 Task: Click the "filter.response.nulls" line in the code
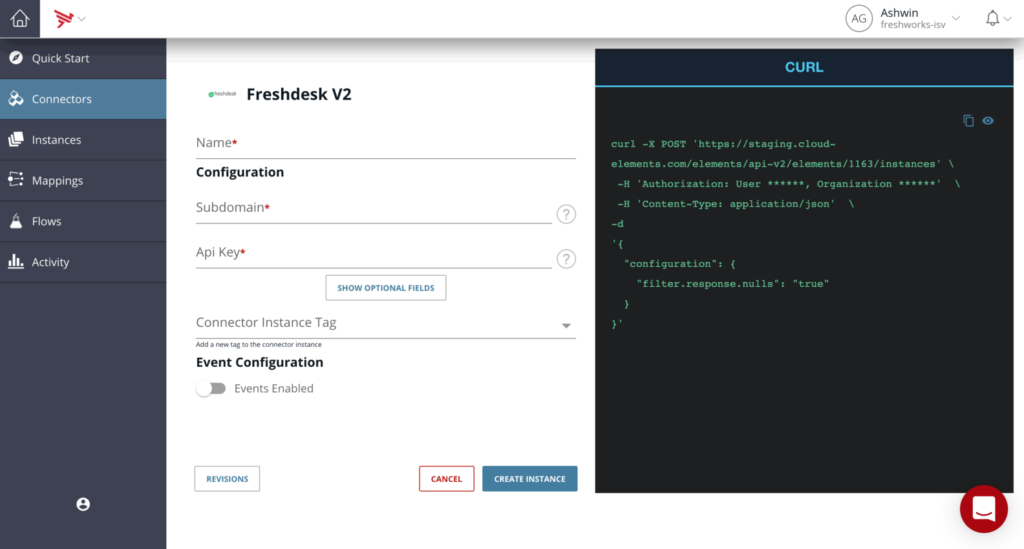click(732, 284)
